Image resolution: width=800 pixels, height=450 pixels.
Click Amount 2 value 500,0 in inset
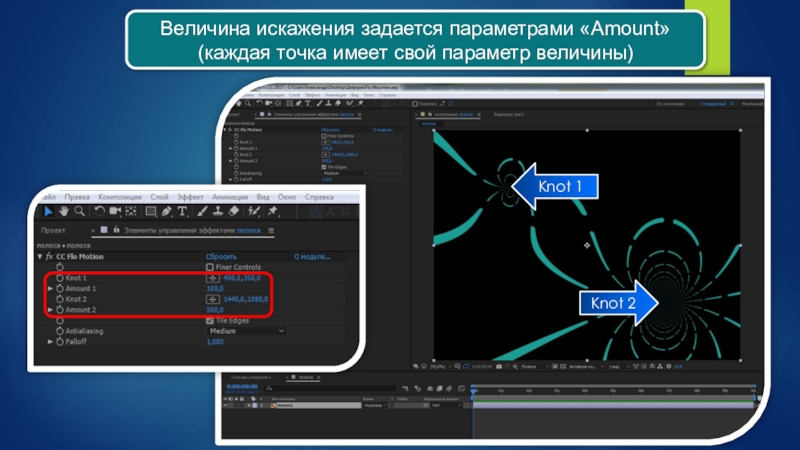[x=215, y=310]
